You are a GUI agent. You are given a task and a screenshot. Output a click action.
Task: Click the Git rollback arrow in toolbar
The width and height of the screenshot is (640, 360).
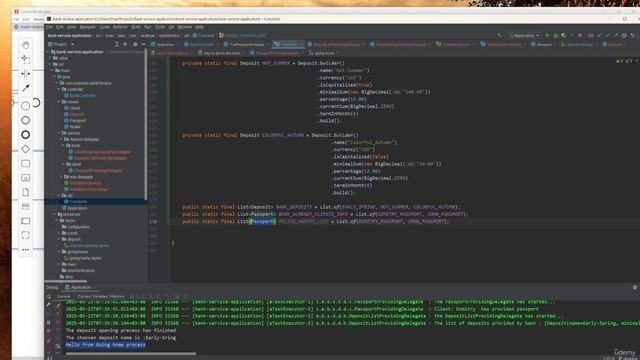click(x=632, y=36)
